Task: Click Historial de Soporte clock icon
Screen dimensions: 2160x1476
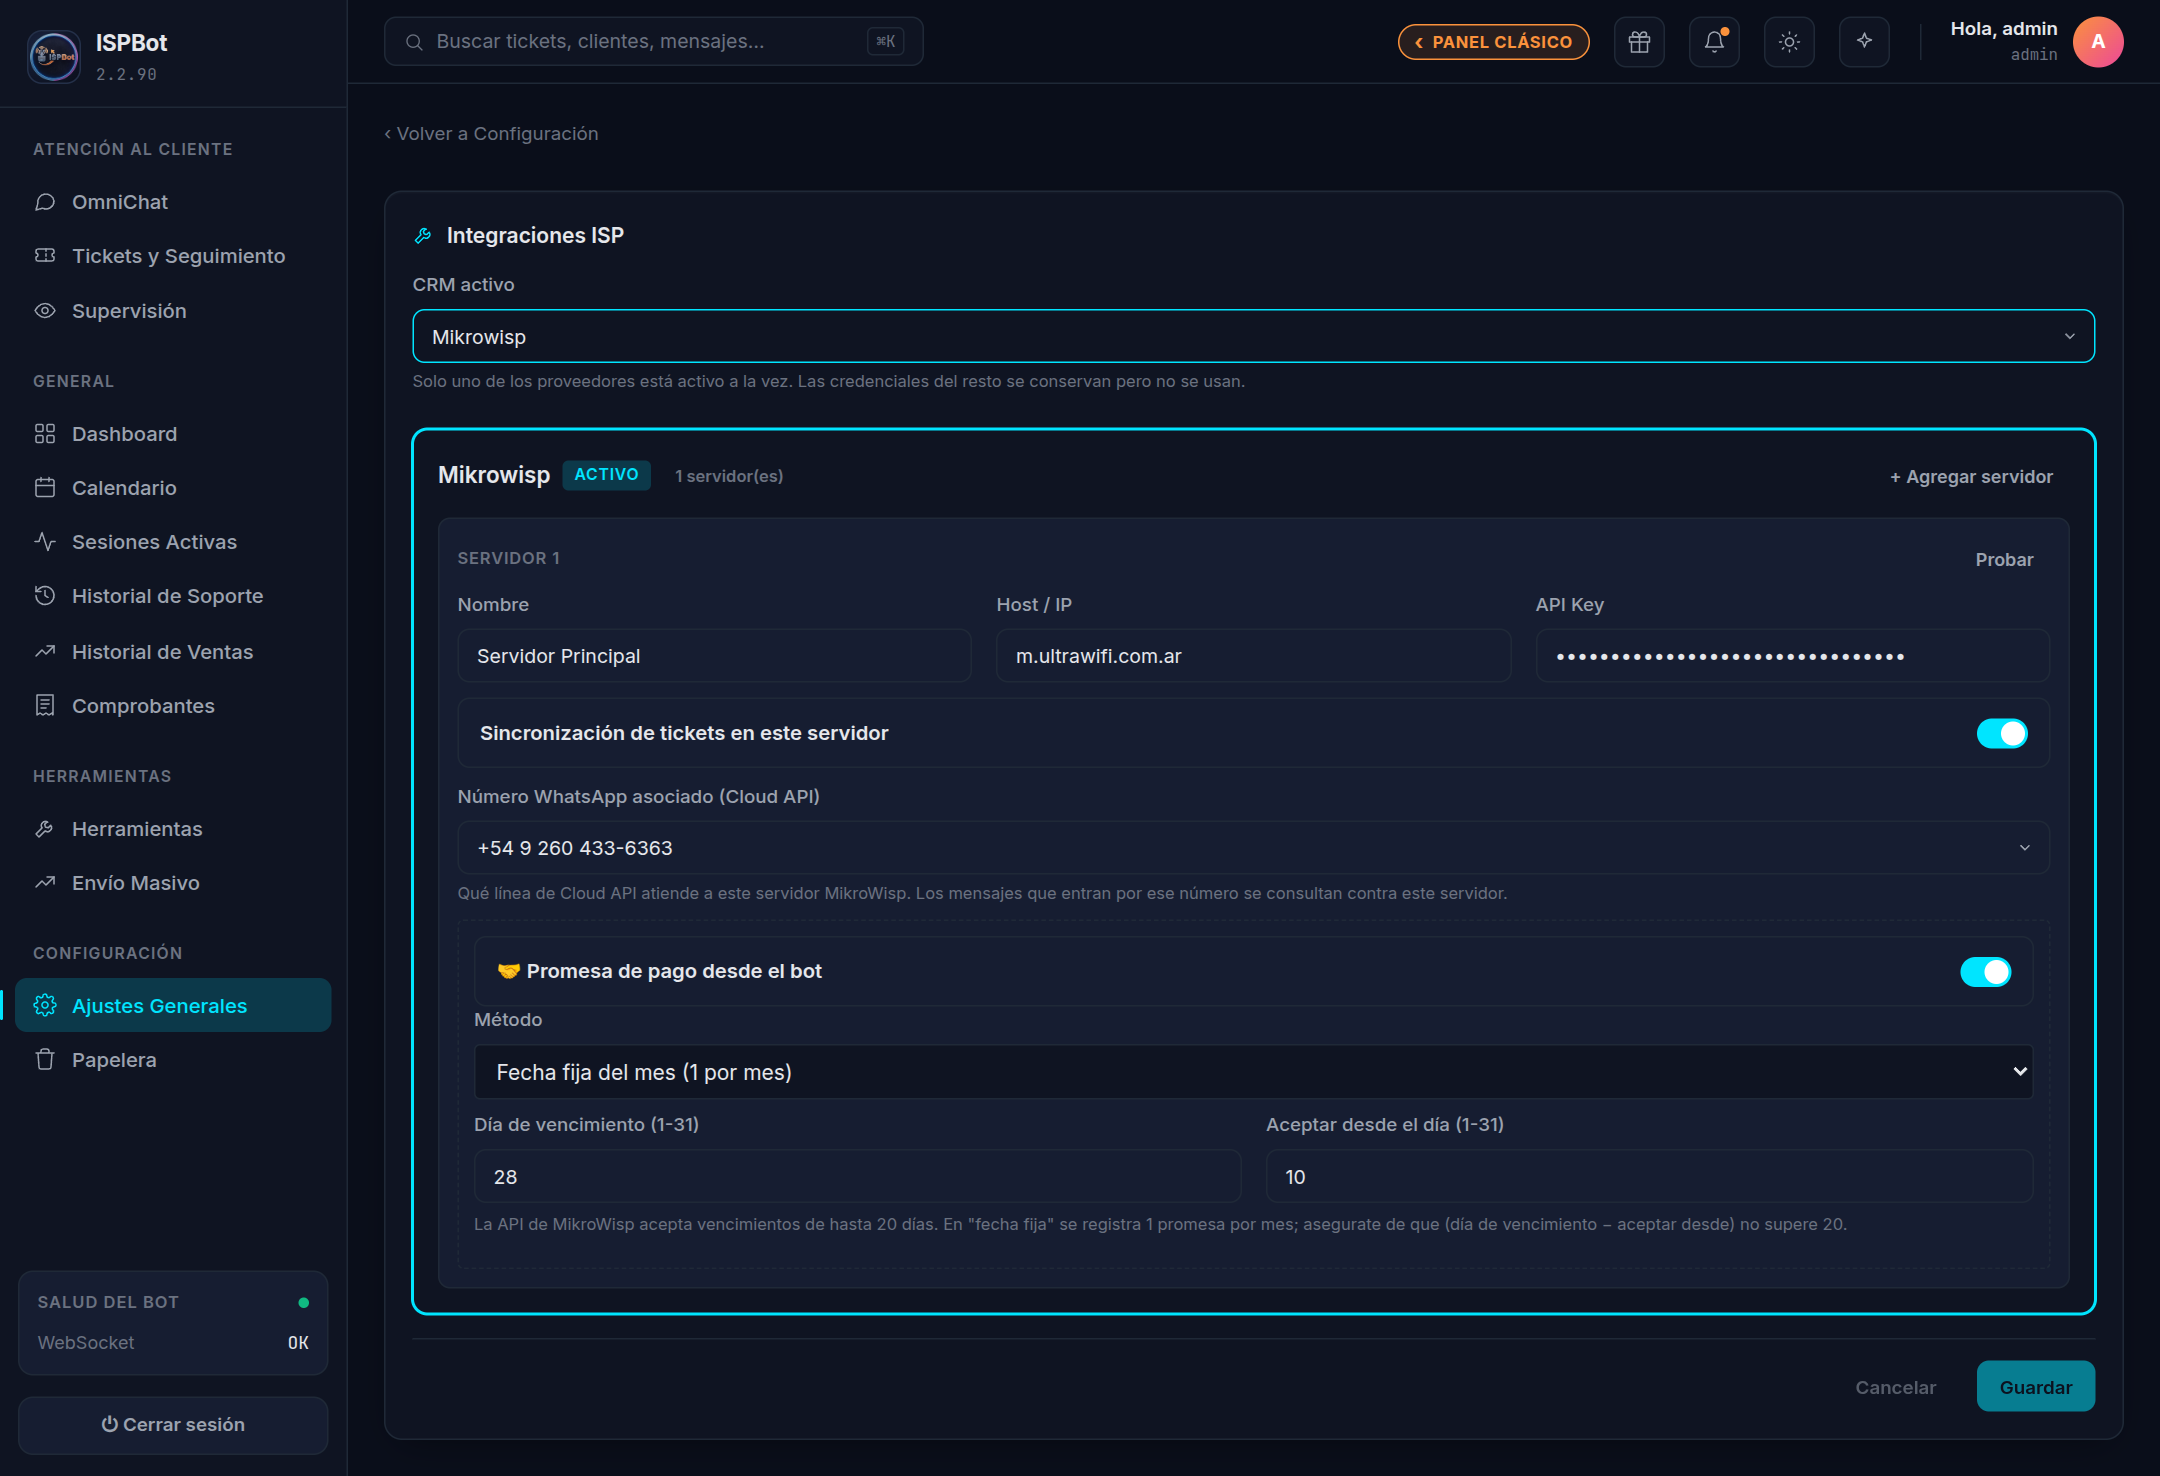Action: (45, 596)
